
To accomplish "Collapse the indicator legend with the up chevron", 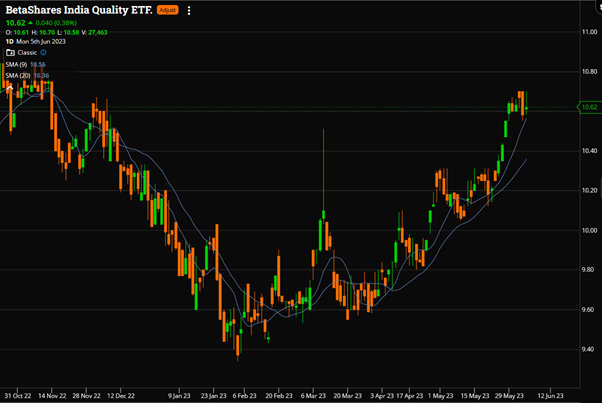I will click(x=10, y=88).
